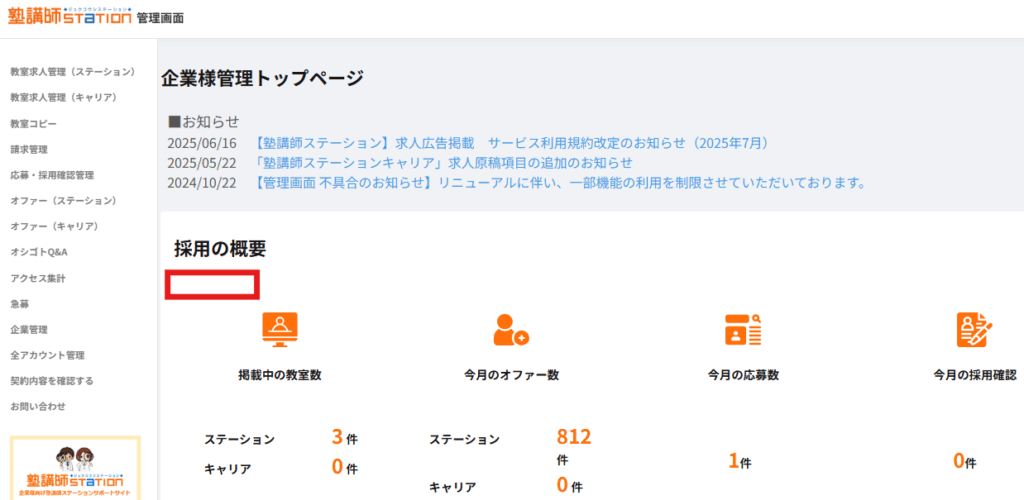The image size is (1024, 500).
Task: Go to 請求管理 in the sidebar
Action: [29, 149]
